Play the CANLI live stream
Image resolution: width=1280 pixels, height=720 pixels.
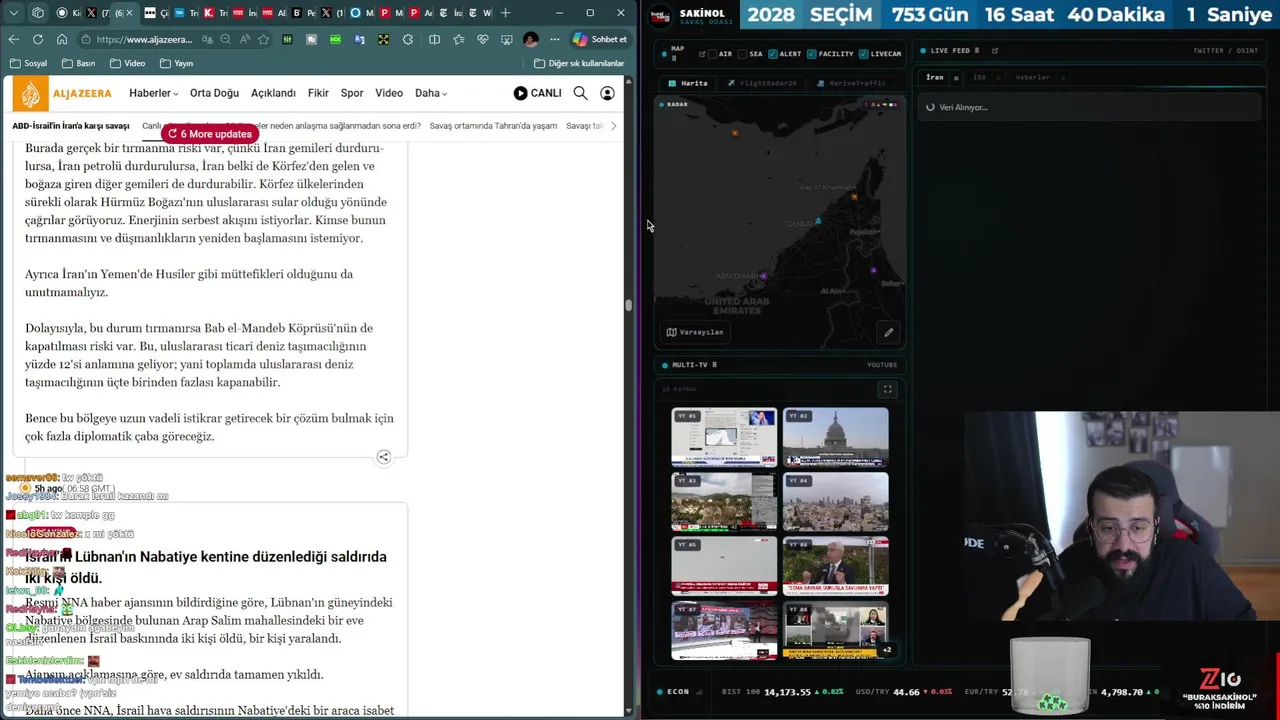tap(537, 93)
